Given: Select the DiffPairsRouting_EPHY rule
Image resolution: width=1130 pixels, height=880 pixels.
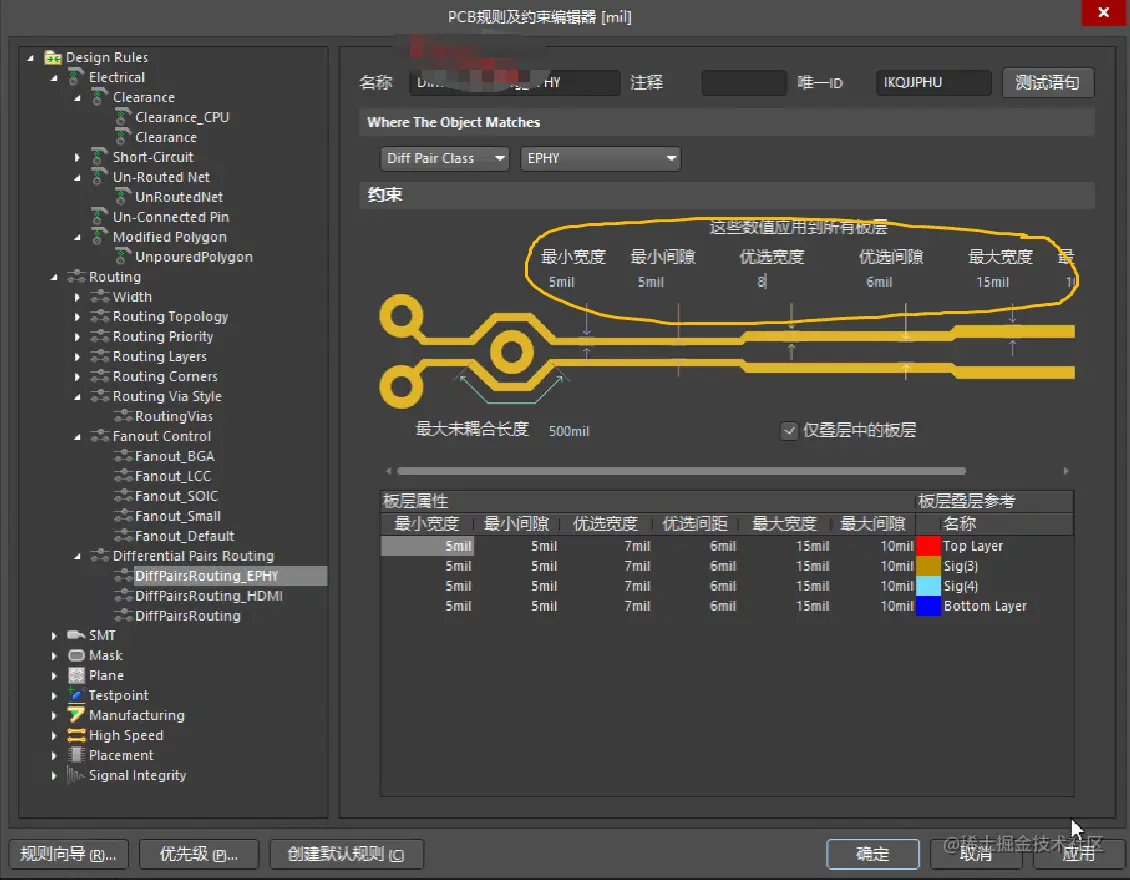Looking at the screenshot, I should [206, 576].
